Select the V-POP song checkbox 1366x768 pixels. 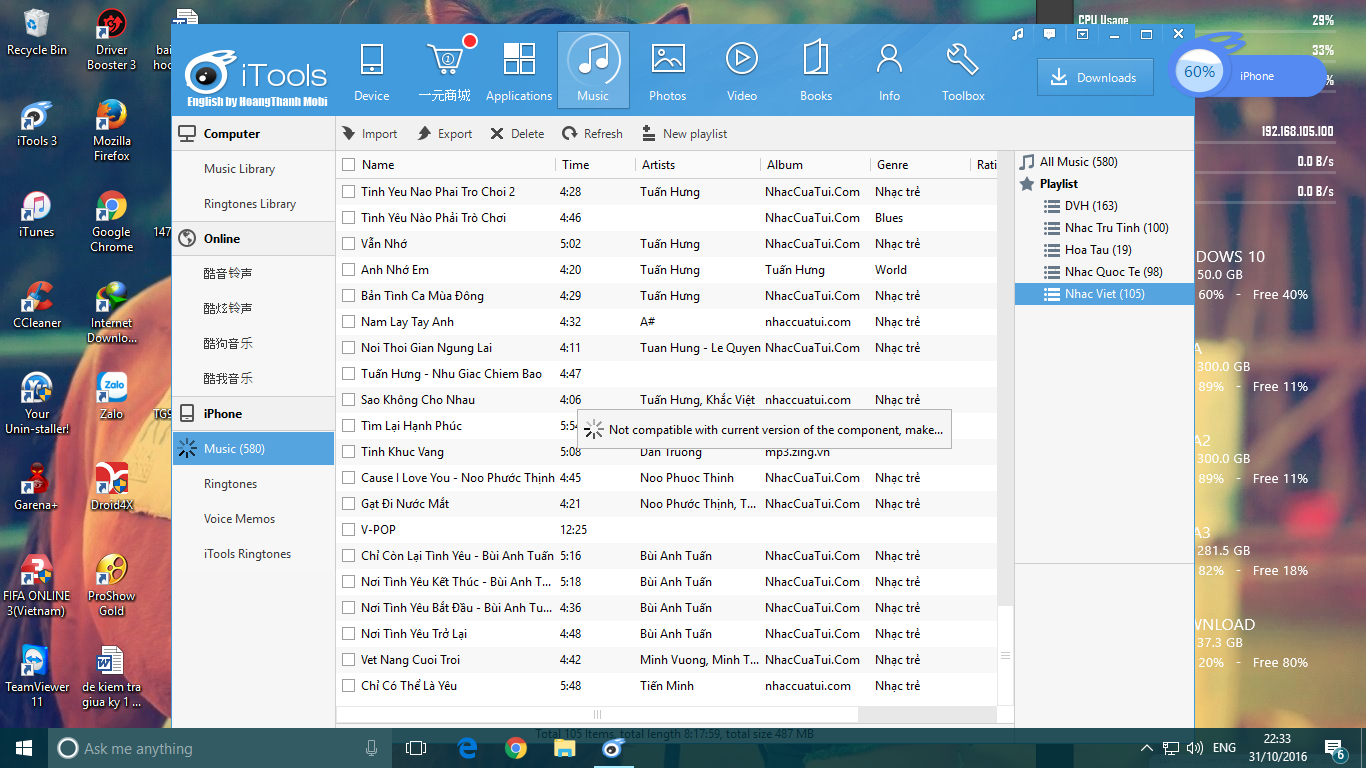pos(348,530)
